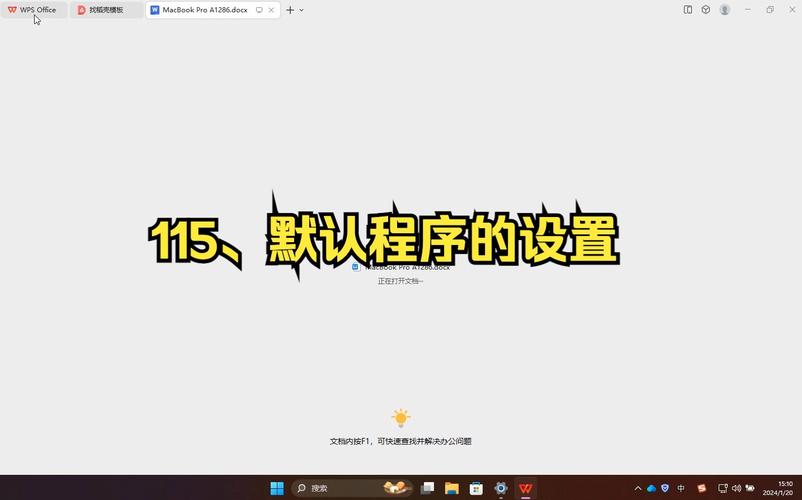Open the 找稻壳模板 tab
This screenshot has height=500, width=802.
click(x=106, y=10)
